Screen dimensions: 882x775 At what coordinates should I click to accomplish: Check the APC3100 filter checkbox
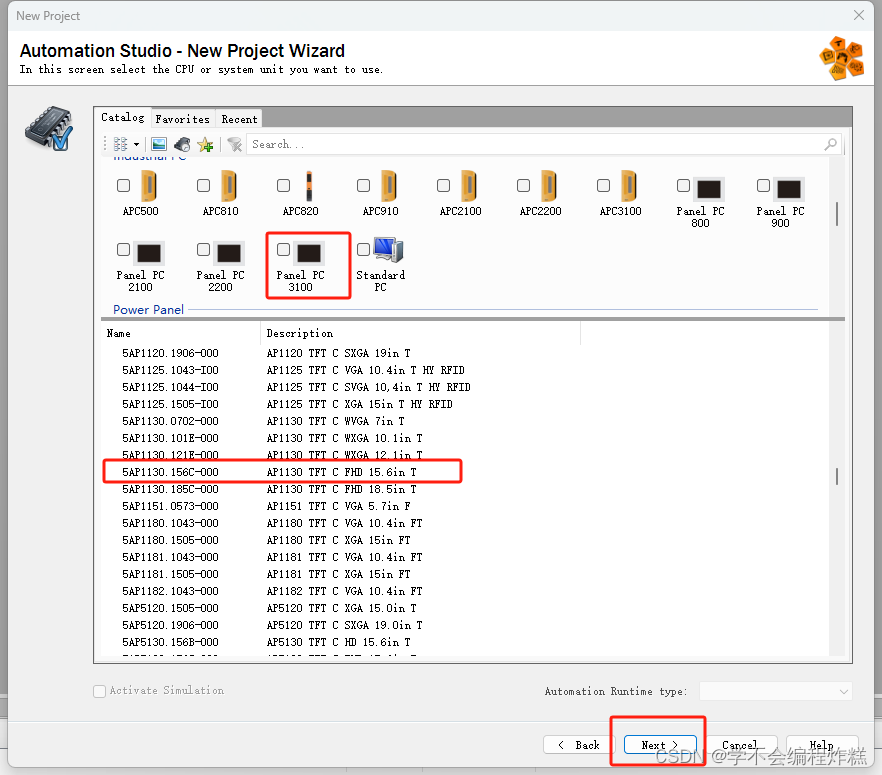603,185
